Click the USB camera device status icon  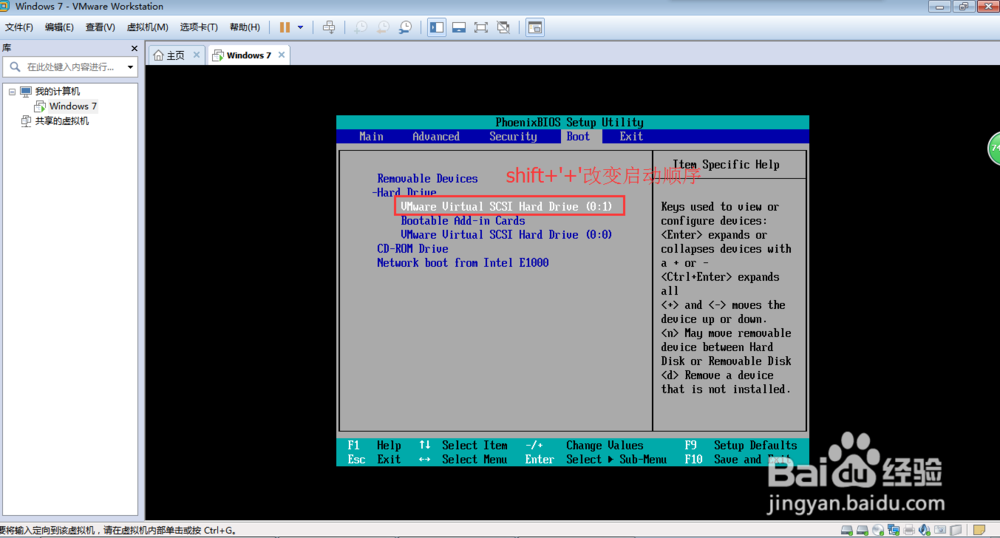point(940,530)
